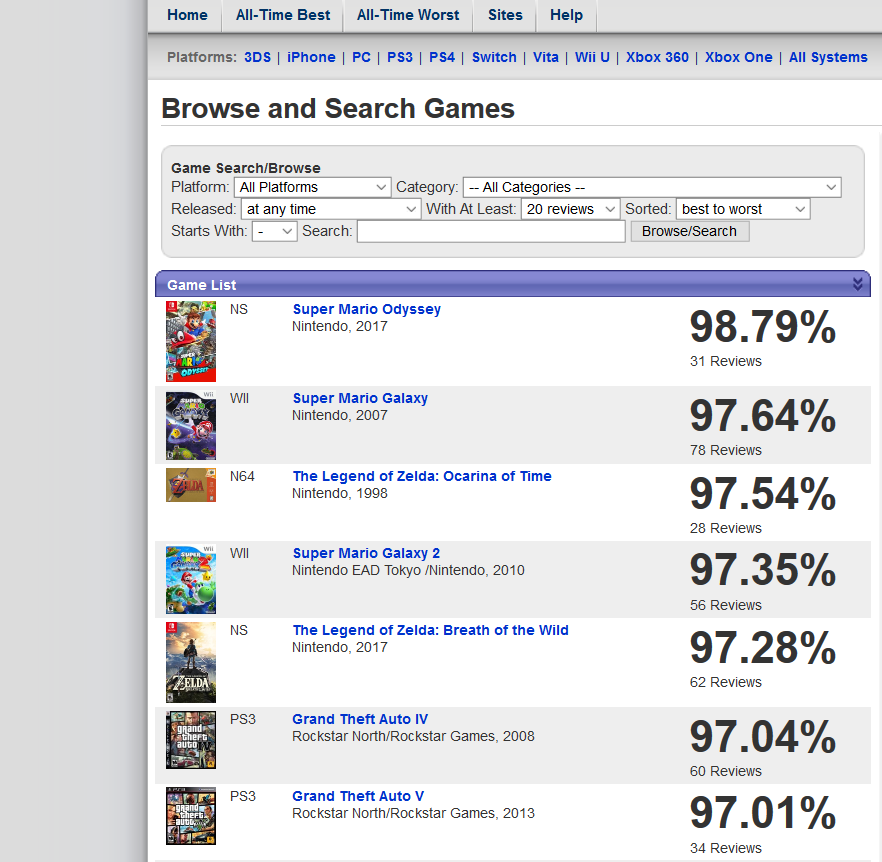Open the Released time dropdown
This screenshot has width=882, height=862.
[331, 209]
